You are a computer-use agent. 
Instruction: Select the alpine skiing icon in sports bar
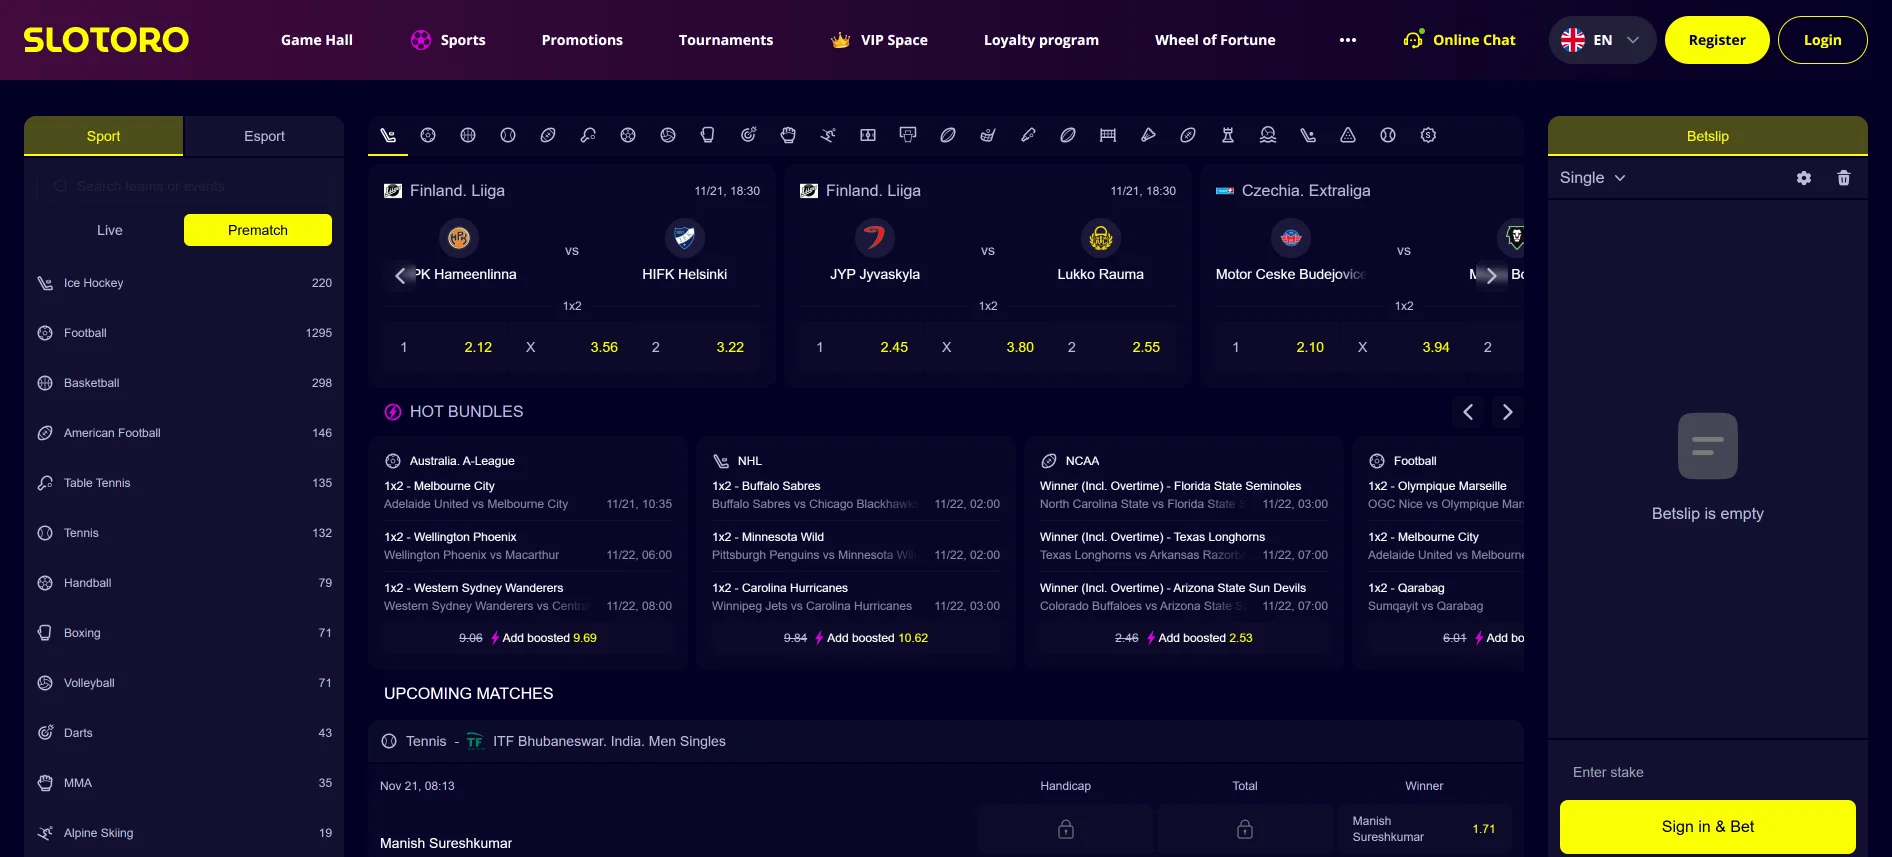(828, 135)
